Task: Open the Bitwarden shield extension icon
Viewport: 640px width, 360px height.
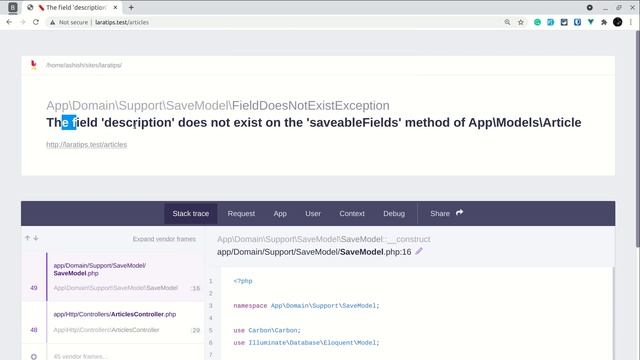Action: (577, 22)
